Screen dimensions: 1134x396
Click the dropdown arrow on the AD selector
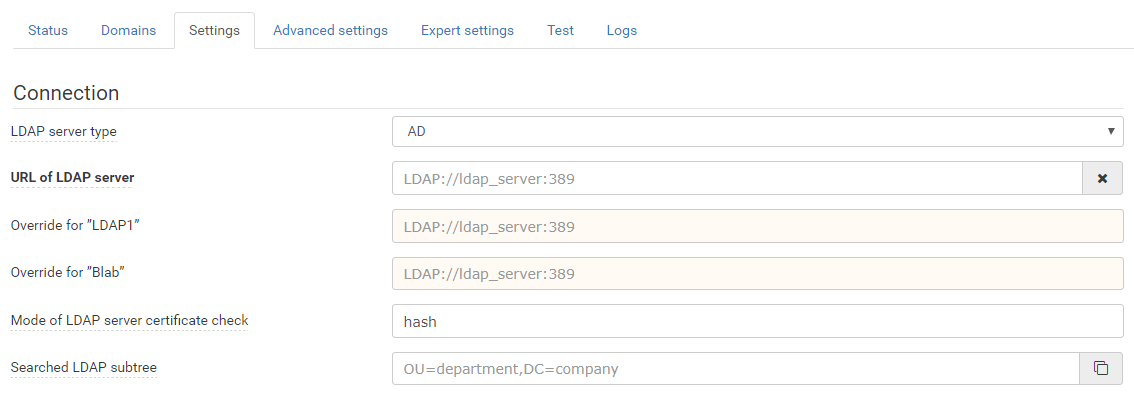pos(1111,132)
